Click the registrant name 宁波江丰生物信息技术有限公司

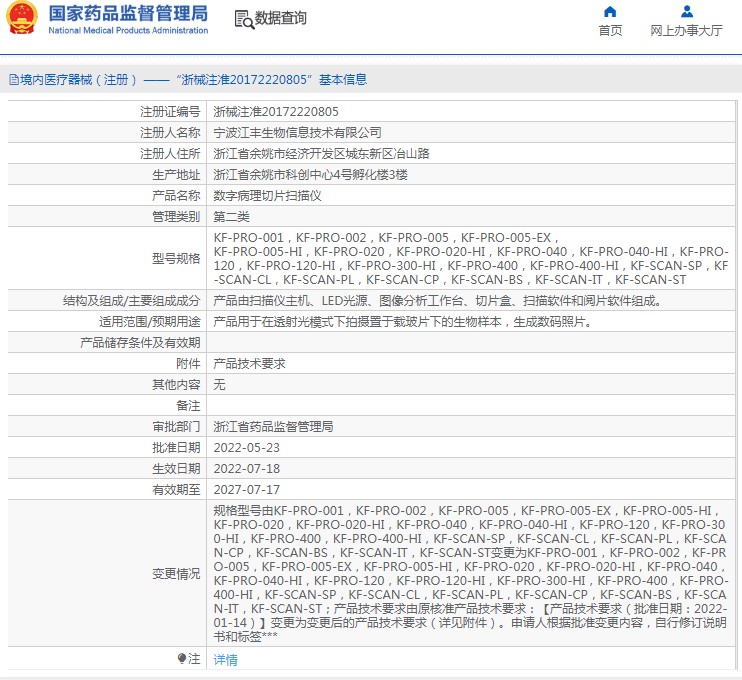click(x=297, y=132)
